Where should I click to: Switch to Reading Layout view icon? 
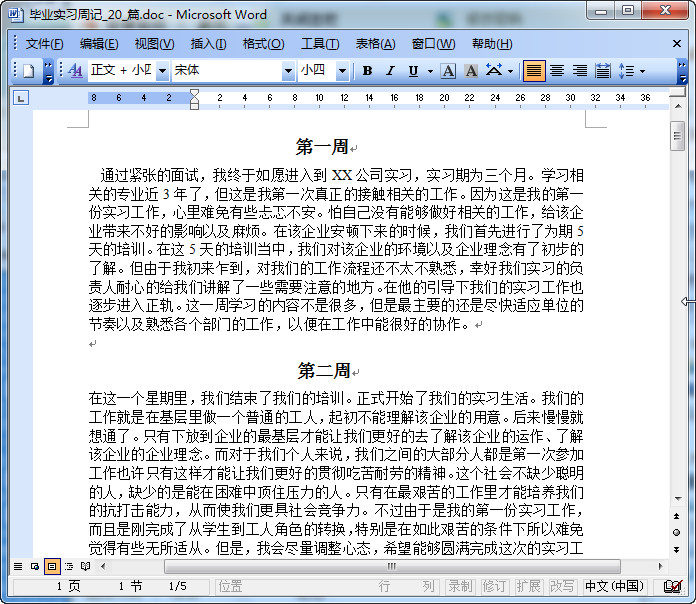coord(86,566)
